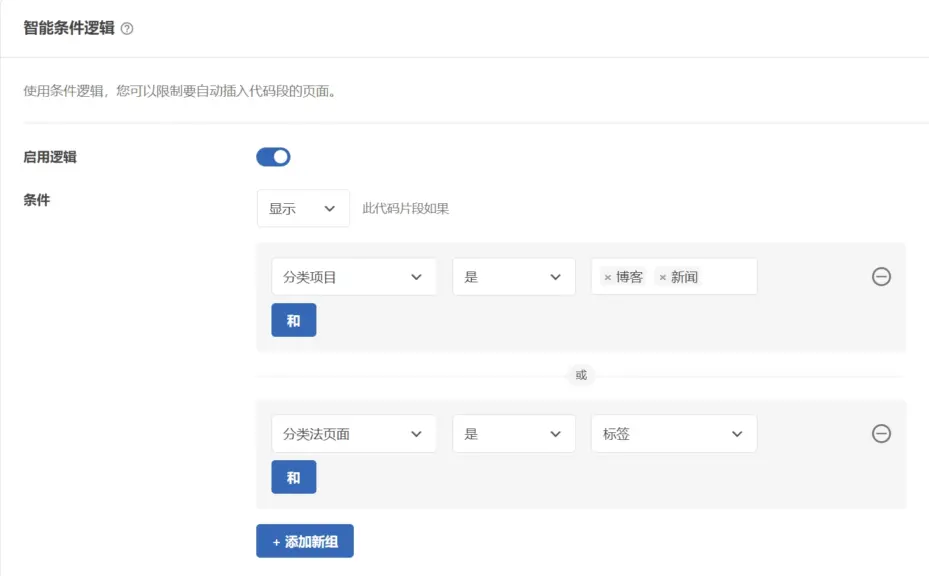Click the 和 button in the second group

[x=293, y=477]
